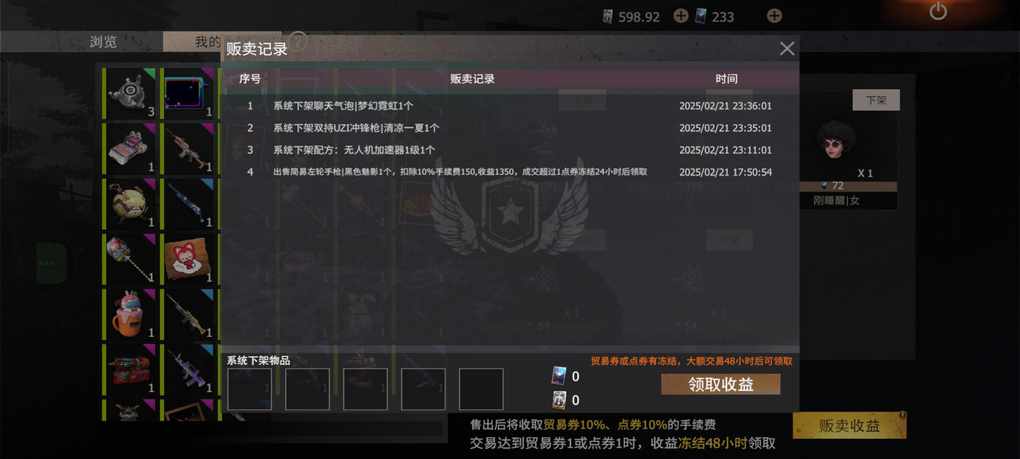This screenshot has height=459, width=1020.
Task: Add points via plus beside 233
Action: click(774, 16)
